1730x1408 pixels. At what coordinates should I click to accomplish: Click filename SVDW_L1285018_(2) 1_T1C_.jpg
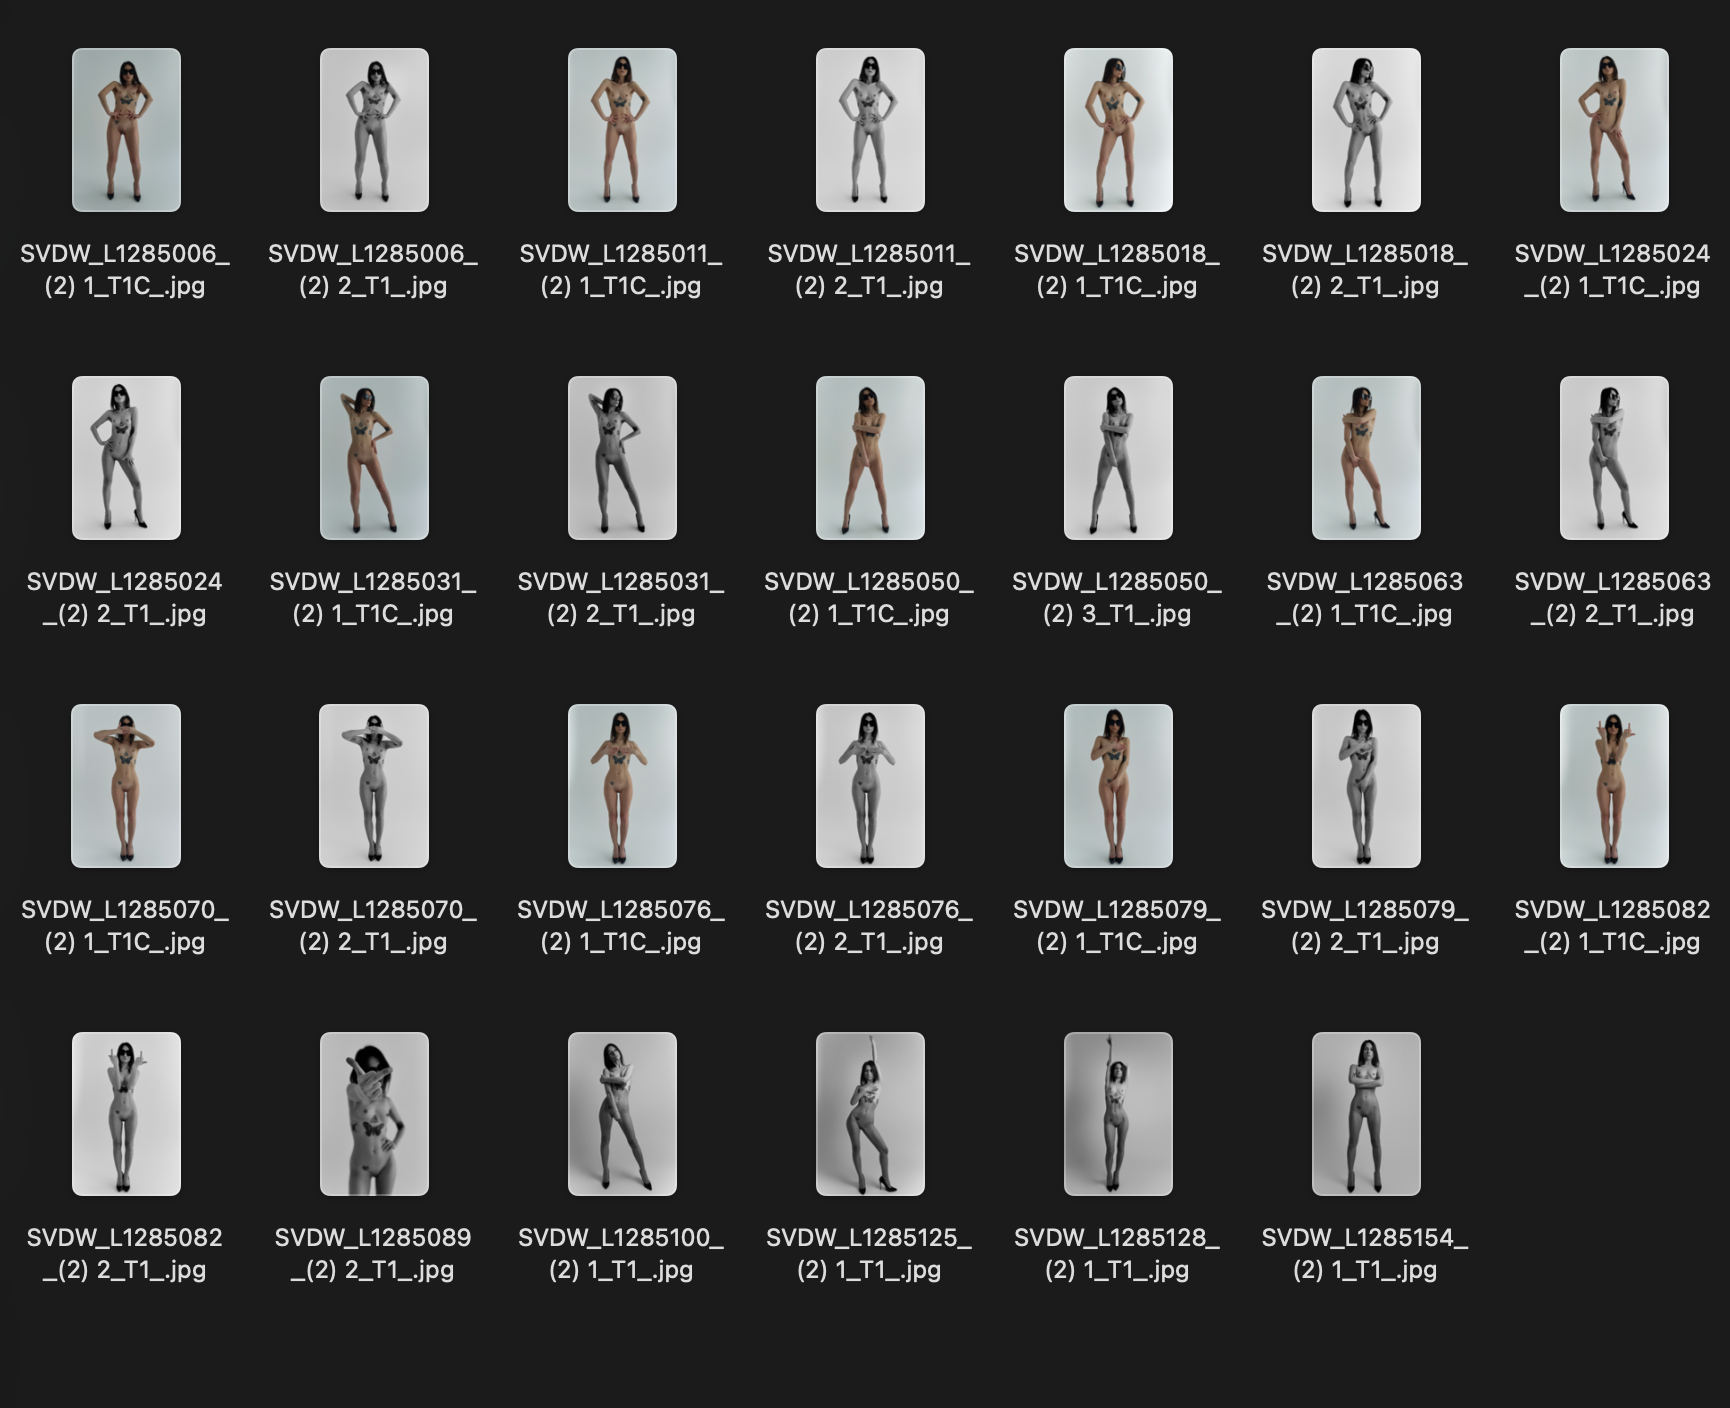tap(1117, 270)
